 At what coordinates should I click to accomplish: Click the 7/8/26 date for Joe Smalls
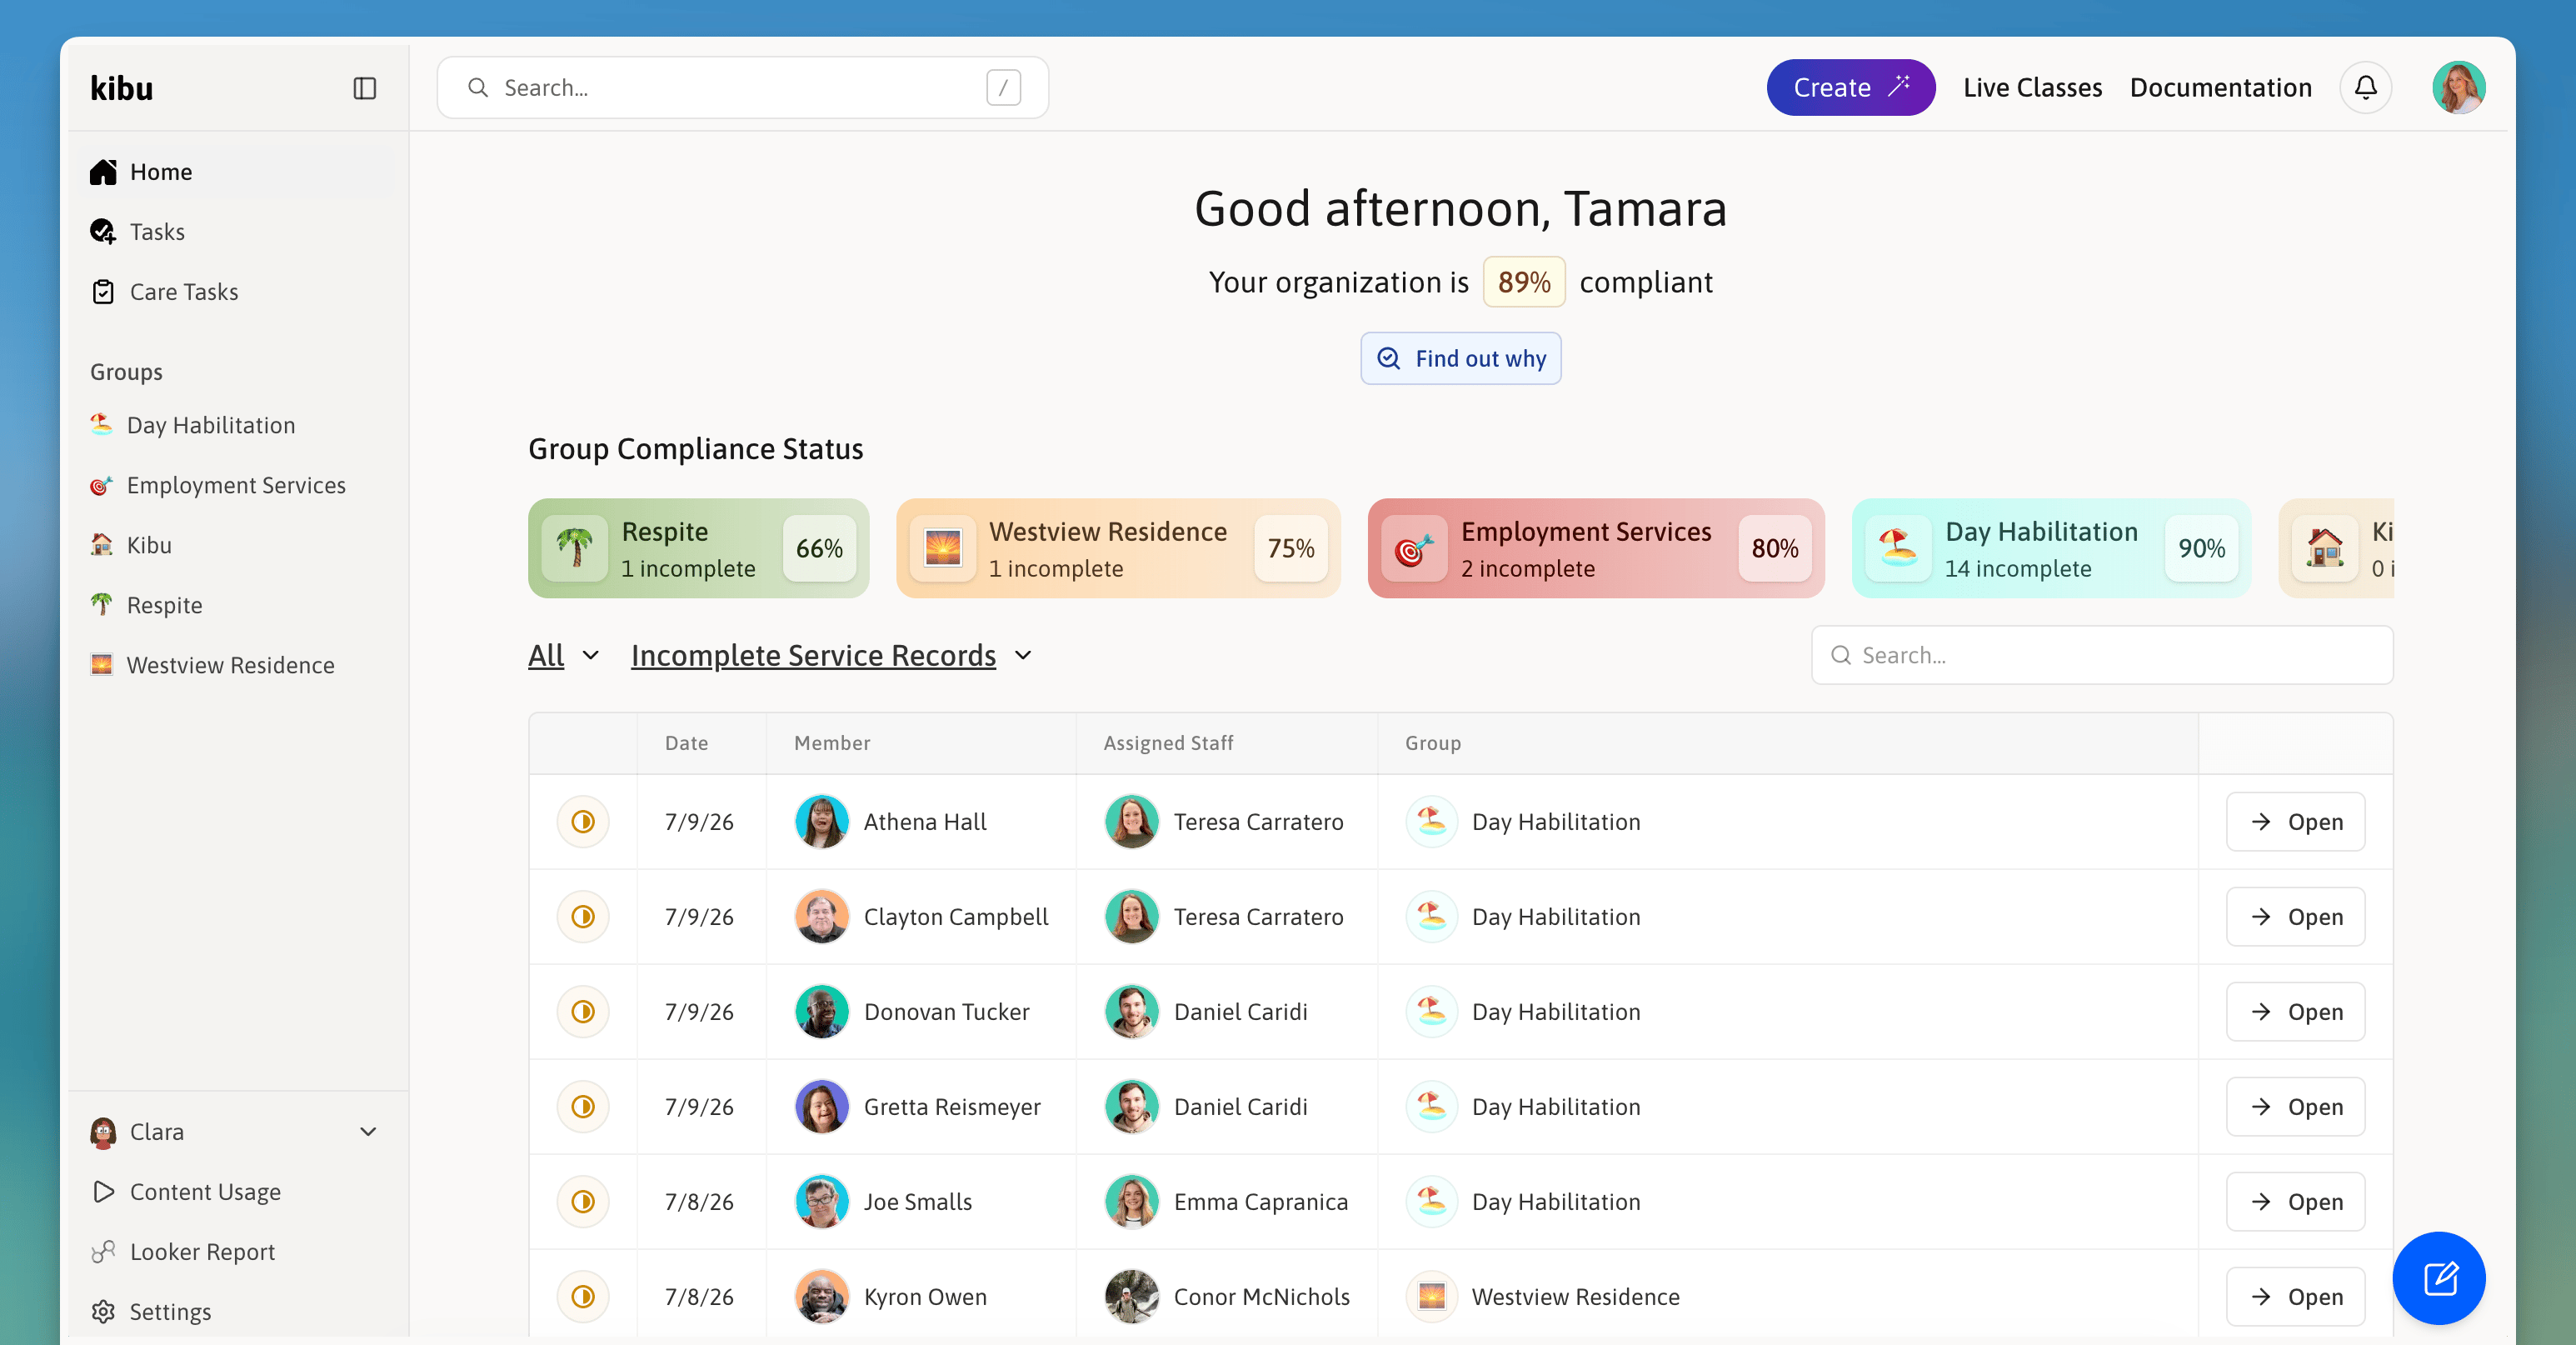(x=699, y=1202)
